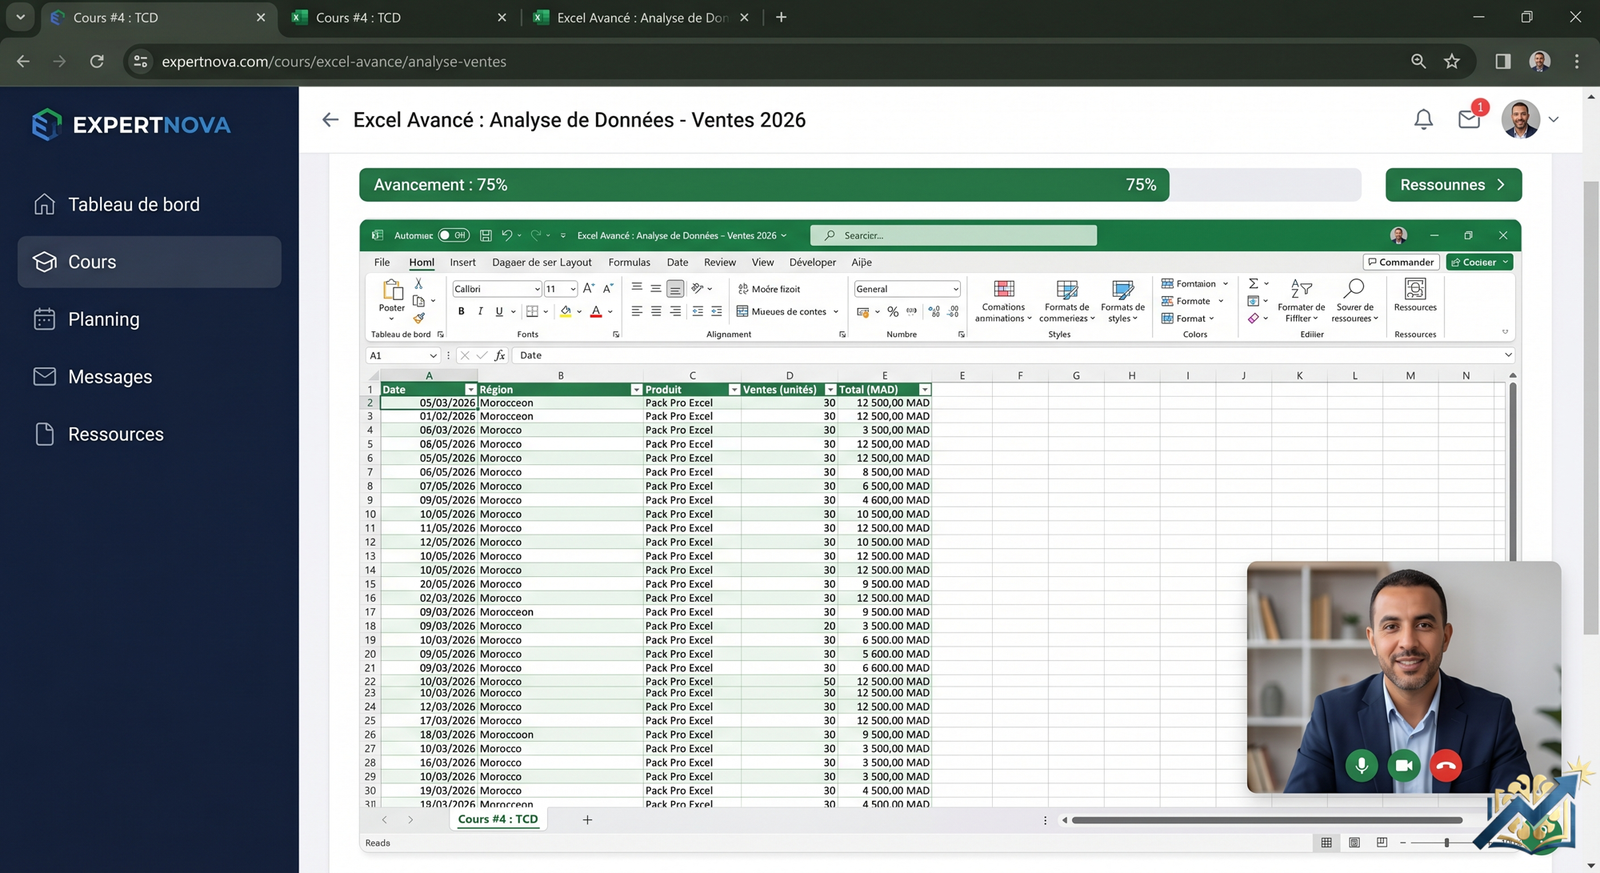Click the Bold formatting icon
The width and height of the screenshot is (1600, 873).
click(x=461, y=311)
